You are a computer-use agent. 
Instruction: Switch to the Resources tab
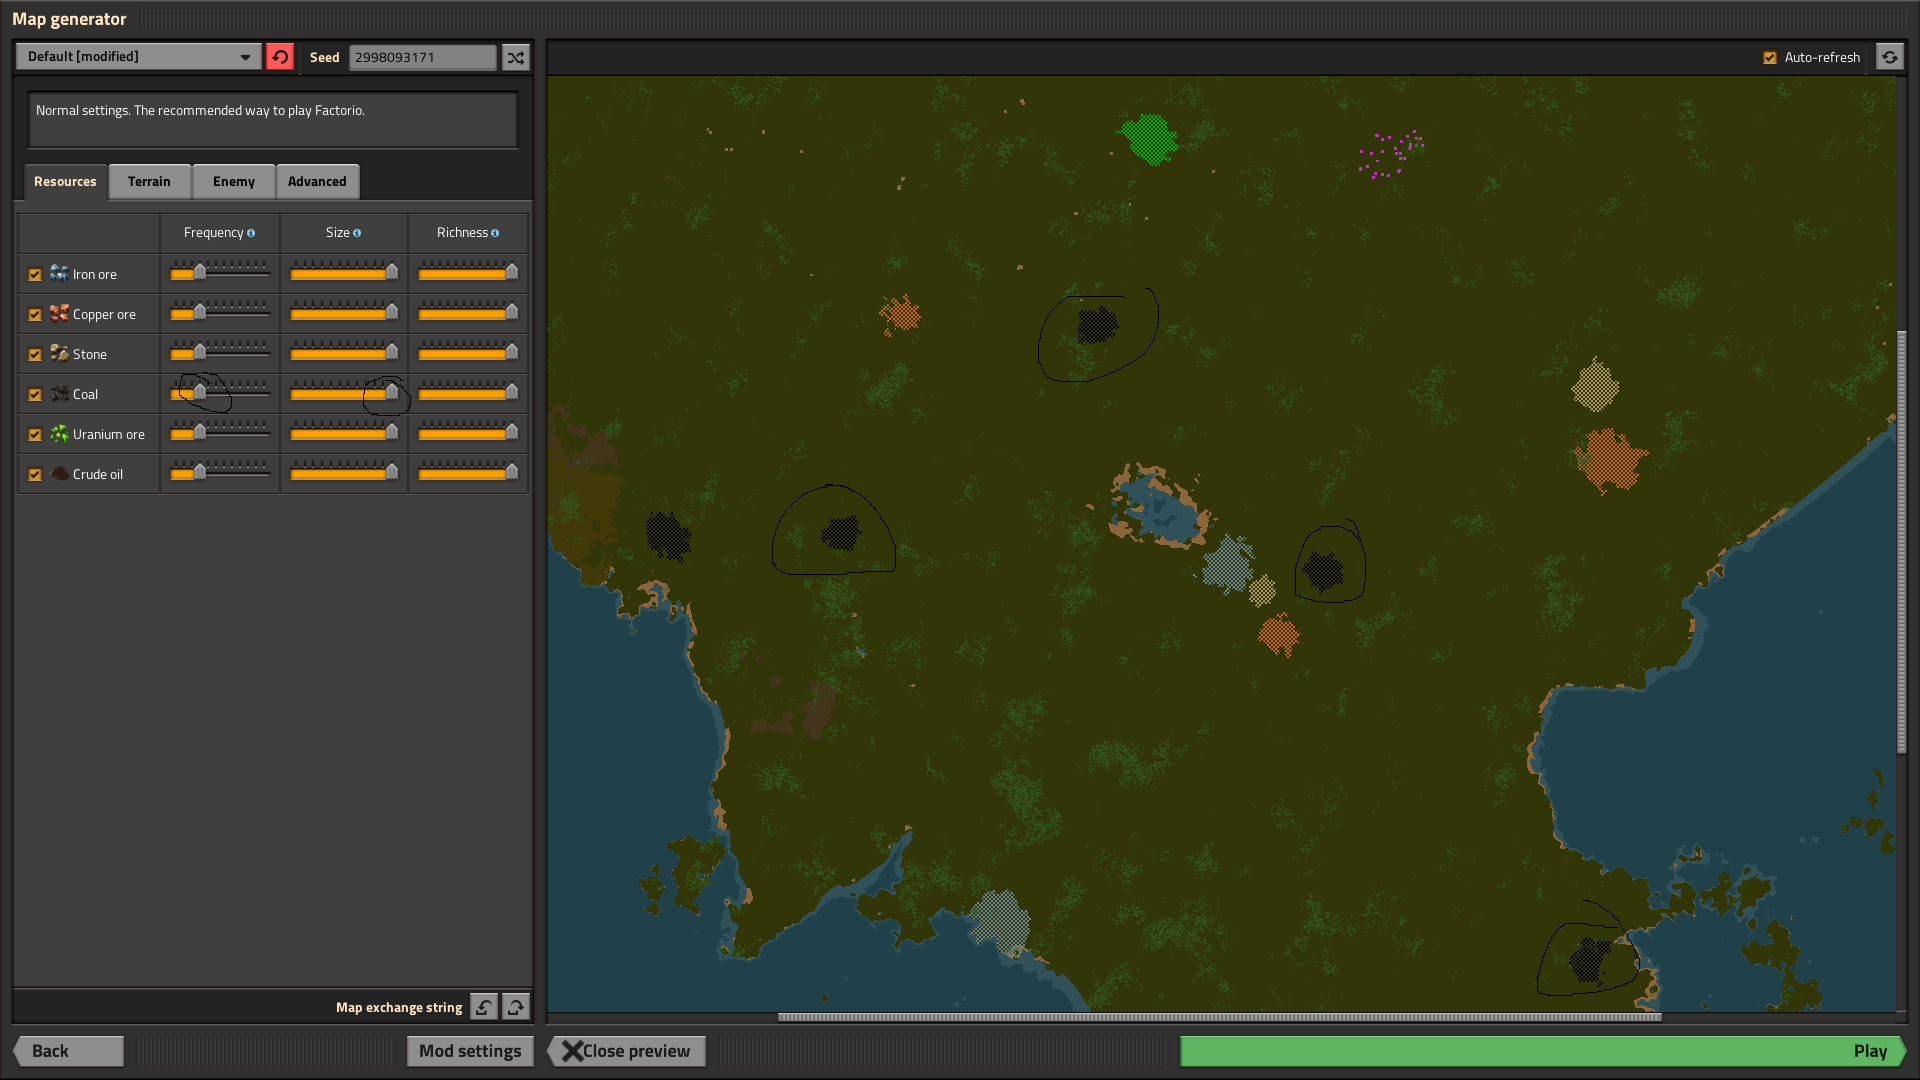tap(65, 181)
